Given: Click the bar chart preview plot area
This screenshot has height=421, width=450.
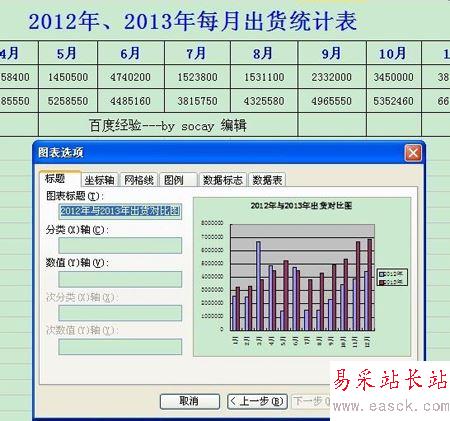Looking at the screenshot, I should point(303,277).
